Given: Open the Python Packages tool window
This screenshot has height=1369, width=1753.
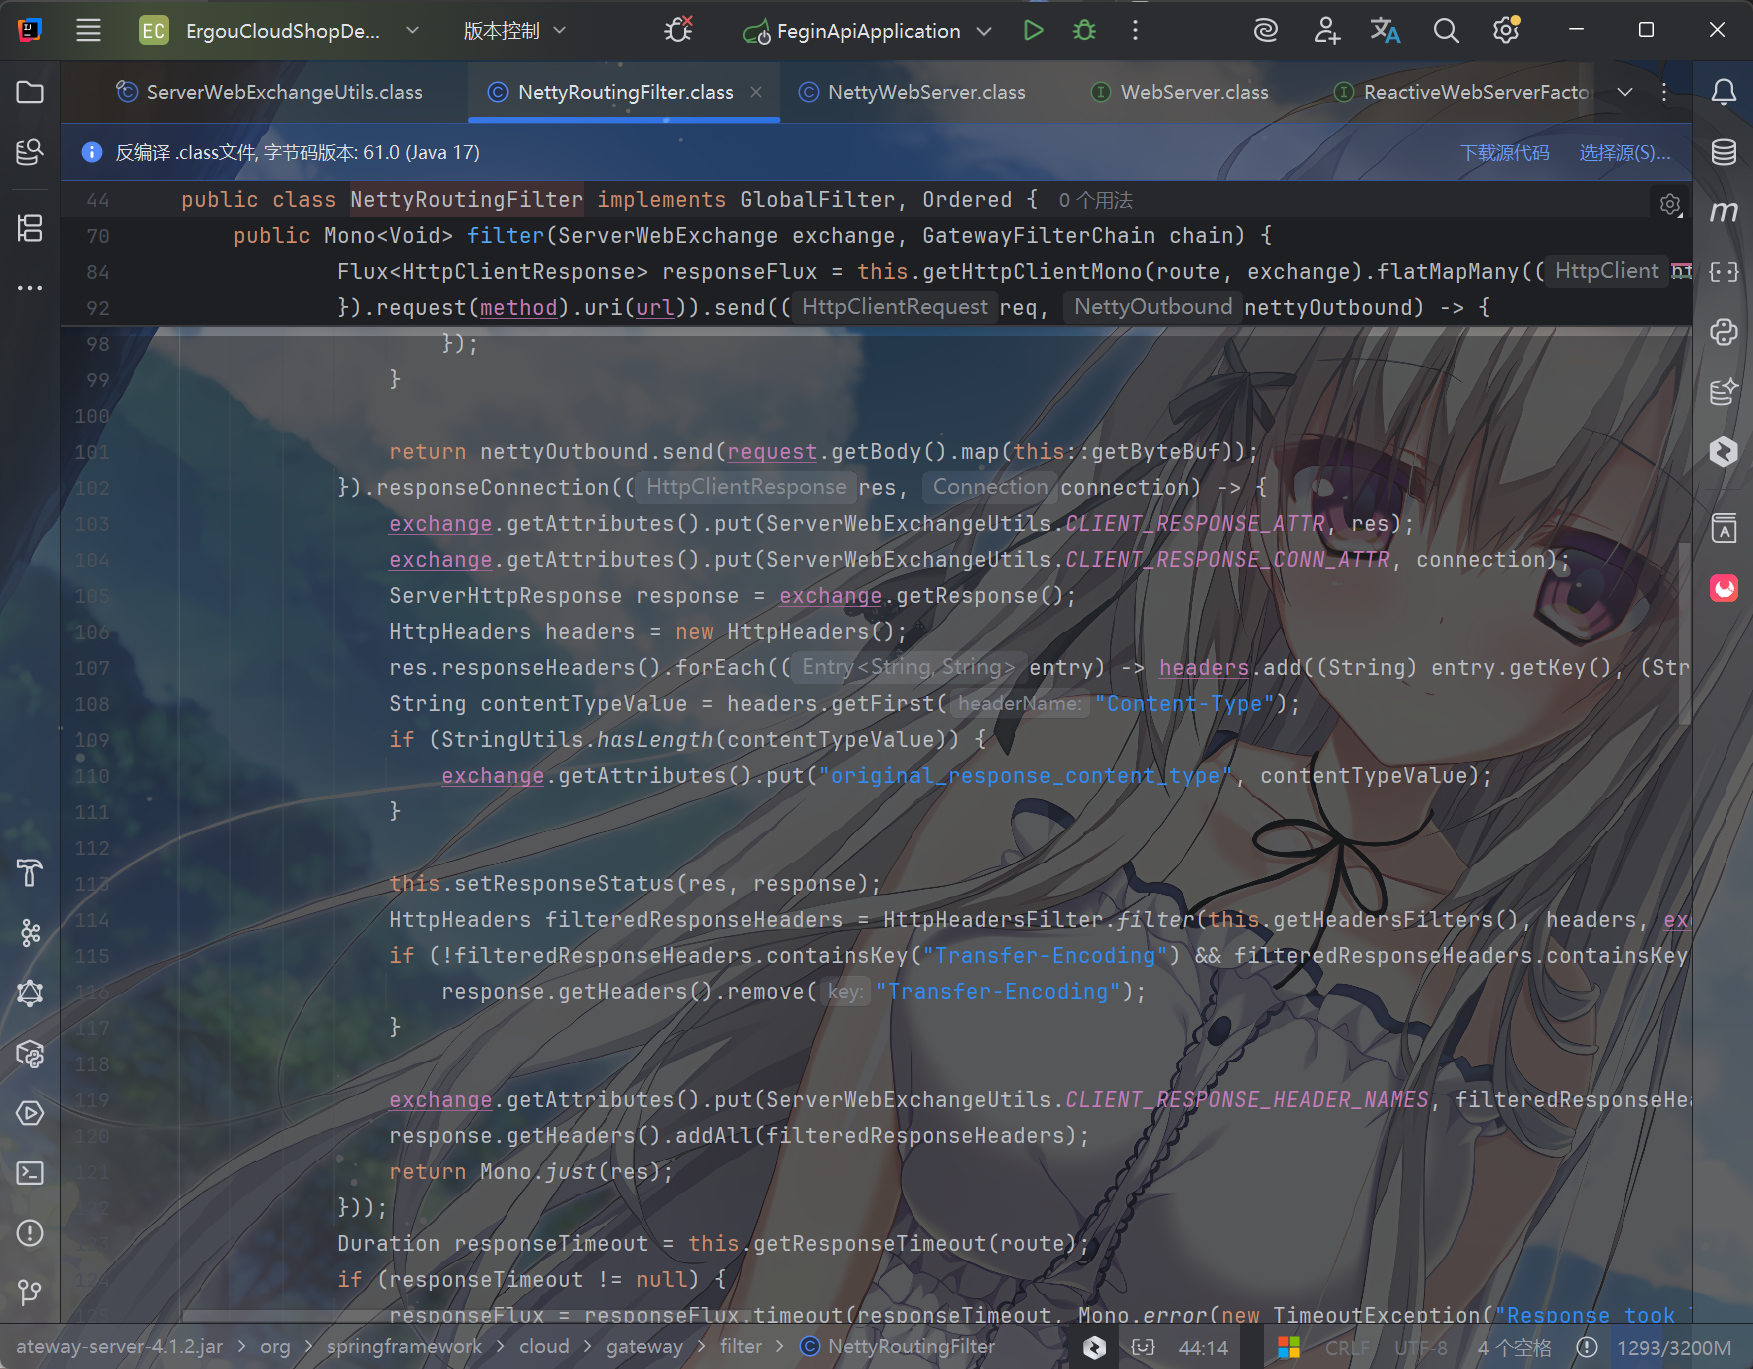Looking at the screenshot, I should (x=30, y=1053).
